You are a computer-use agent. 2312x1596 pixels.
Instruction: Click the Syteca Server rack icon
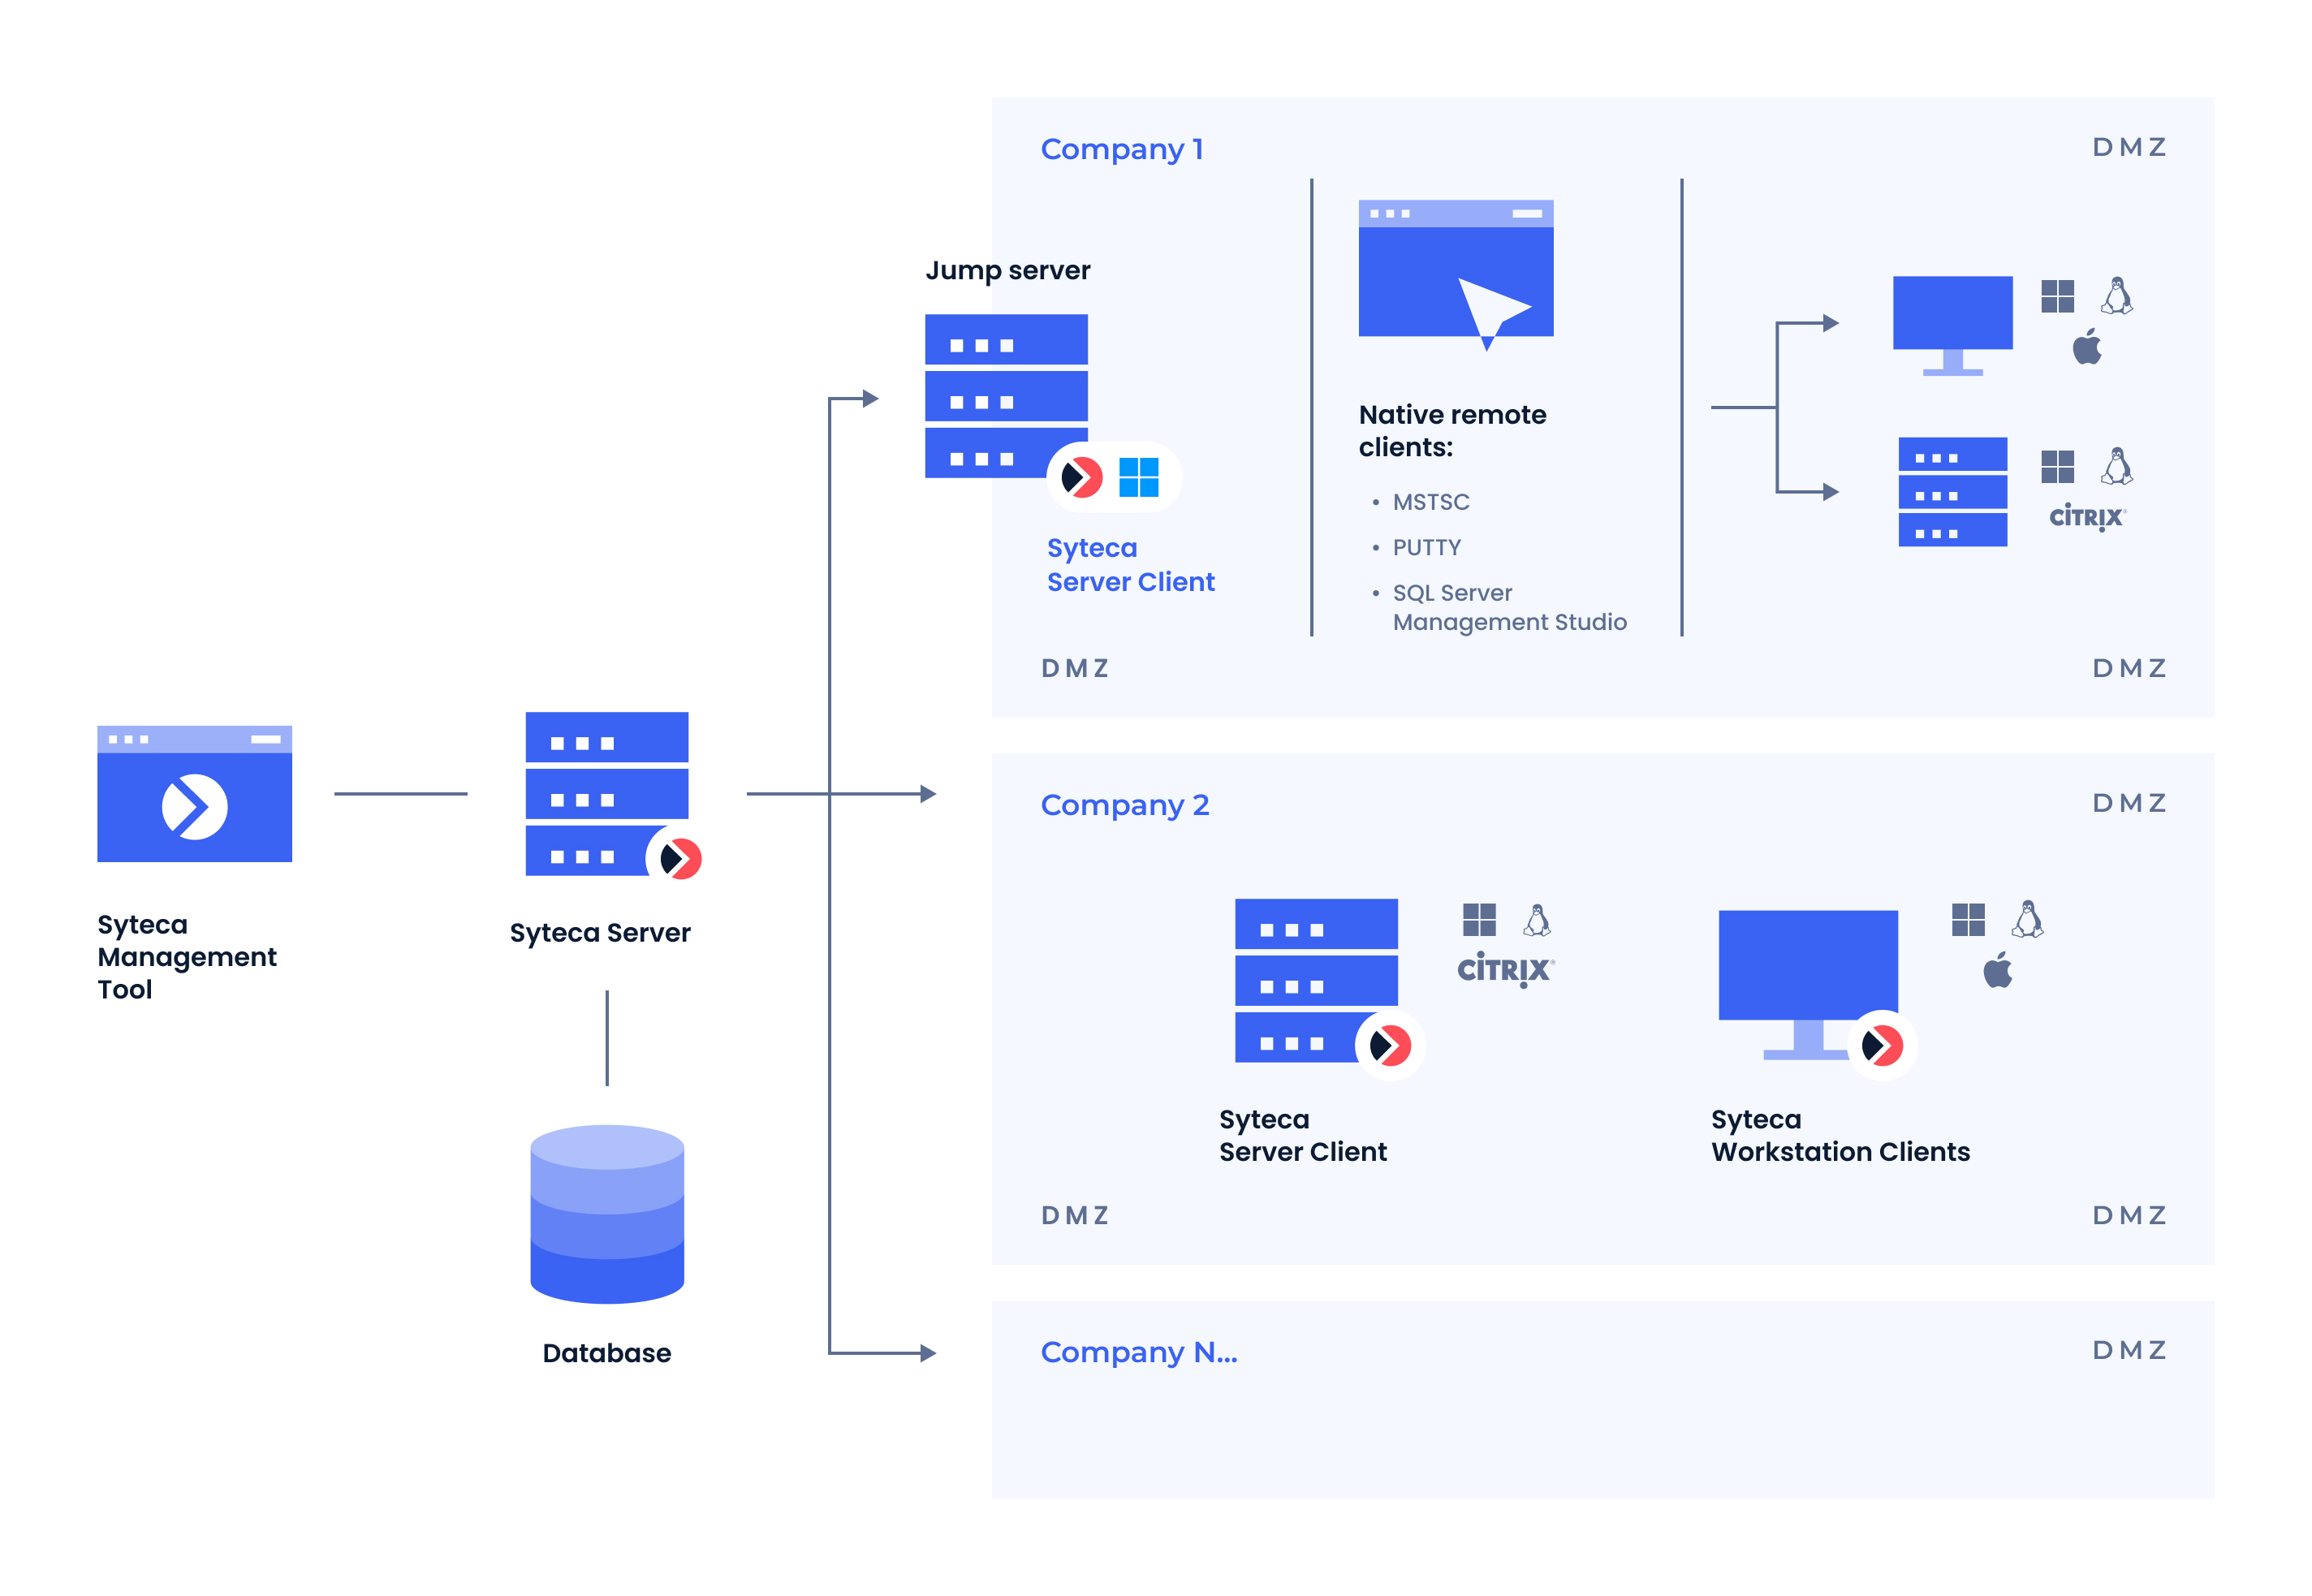coord(606,793)
